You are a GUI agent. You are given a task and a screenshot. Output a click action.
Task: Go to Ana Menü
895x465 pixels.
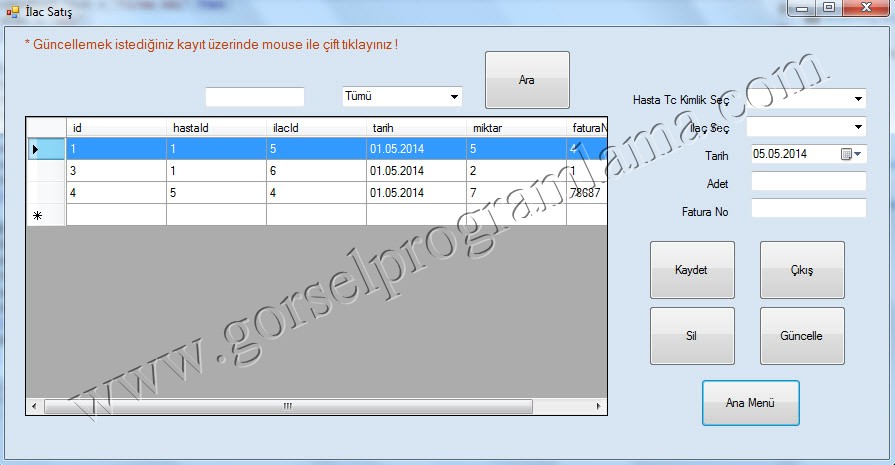tap(750, 403)
